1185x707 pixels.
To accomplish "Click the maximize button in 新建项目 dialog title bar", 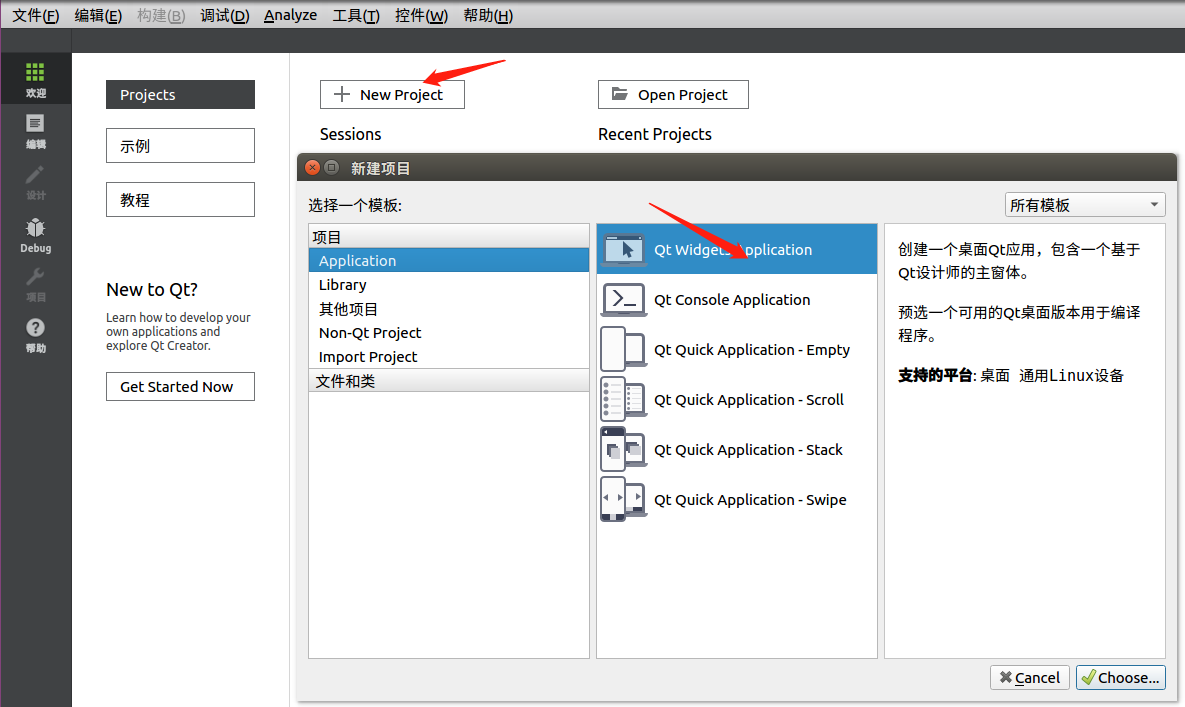I will tap(331, 168).
